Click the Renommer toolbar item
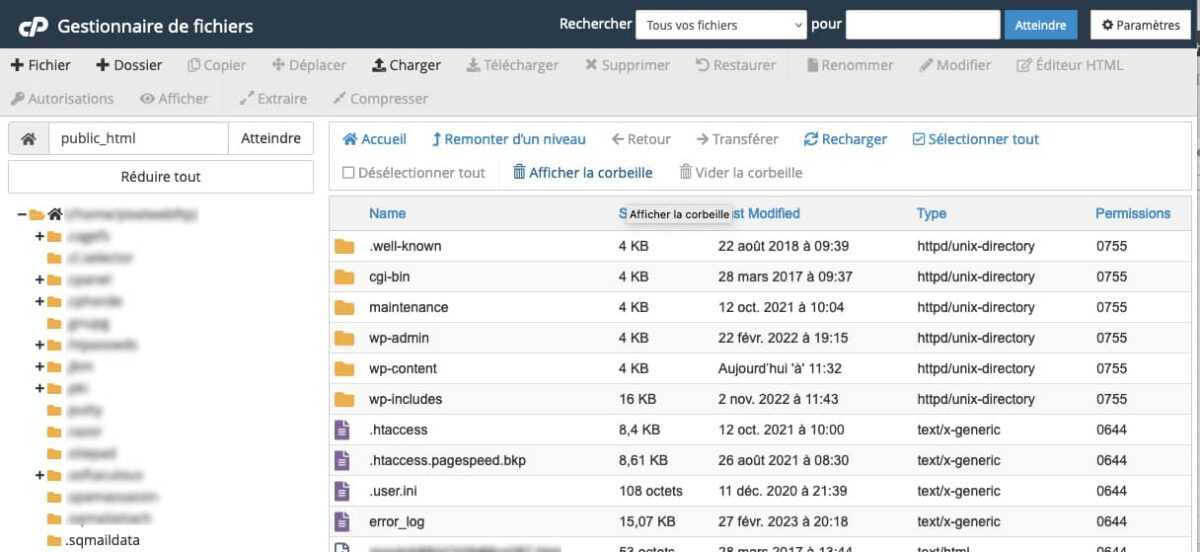The image size is (1200, 552). coord(849,65)
